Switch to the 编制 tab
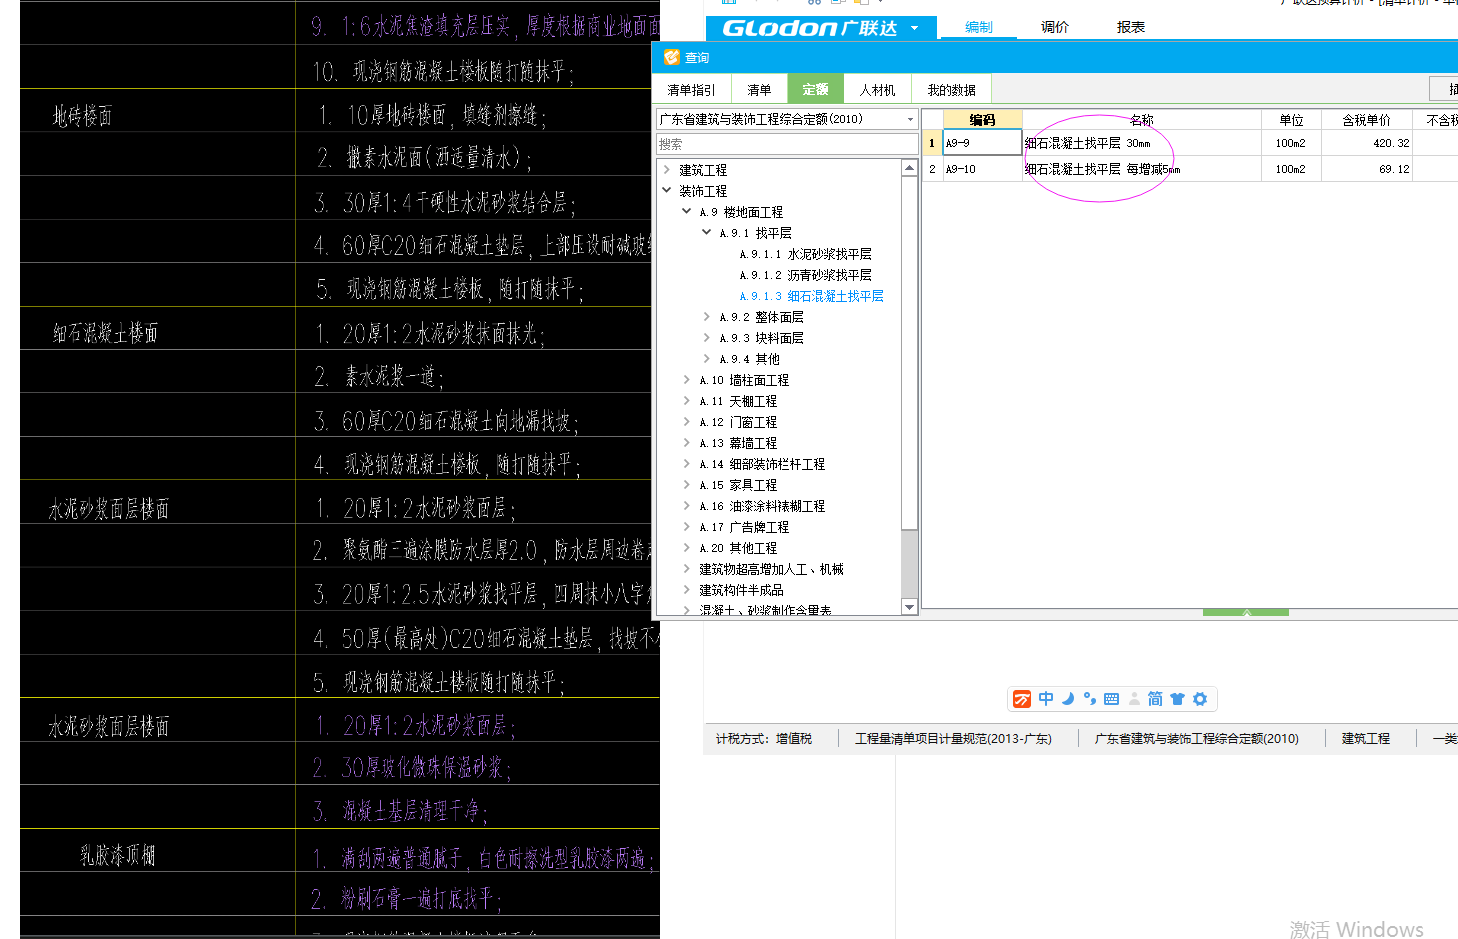The width and height of the screenshot is (1458, 939). pos(978,27)
